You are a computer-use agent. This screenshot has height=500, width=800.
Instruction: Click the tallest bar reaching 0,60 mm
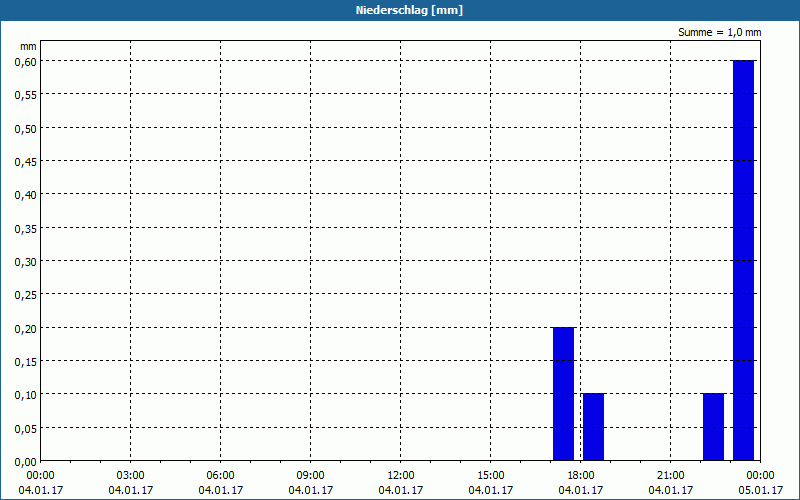pyautogui.click(x=743, y=260)
